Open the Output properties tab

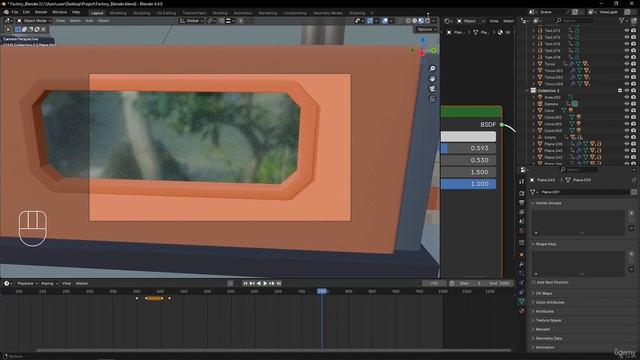click(x=522, y=202)
